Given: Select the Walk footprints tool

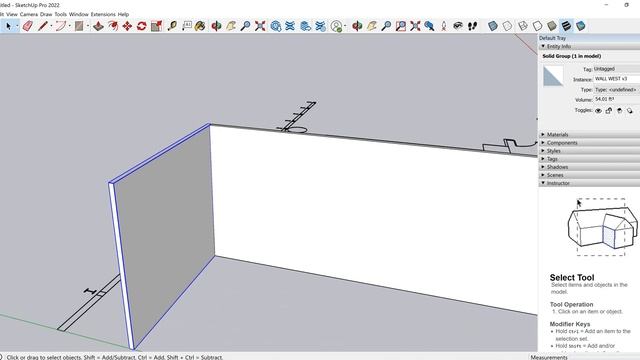Looking at the screenshot, I should tap(473, 26).
